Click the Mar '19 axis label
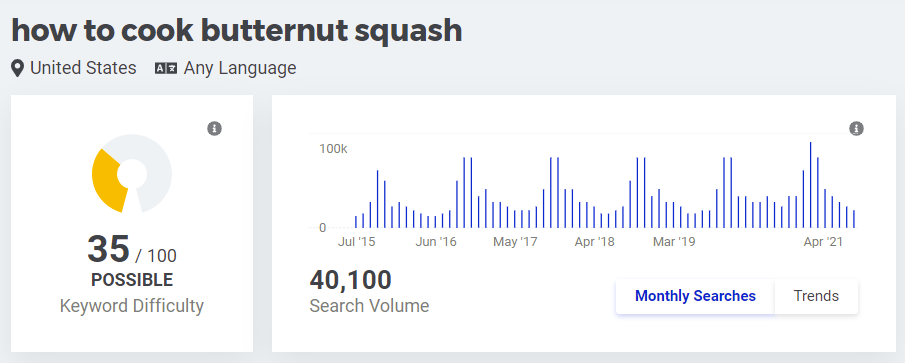Screen dimensions: 905x363 674,242
